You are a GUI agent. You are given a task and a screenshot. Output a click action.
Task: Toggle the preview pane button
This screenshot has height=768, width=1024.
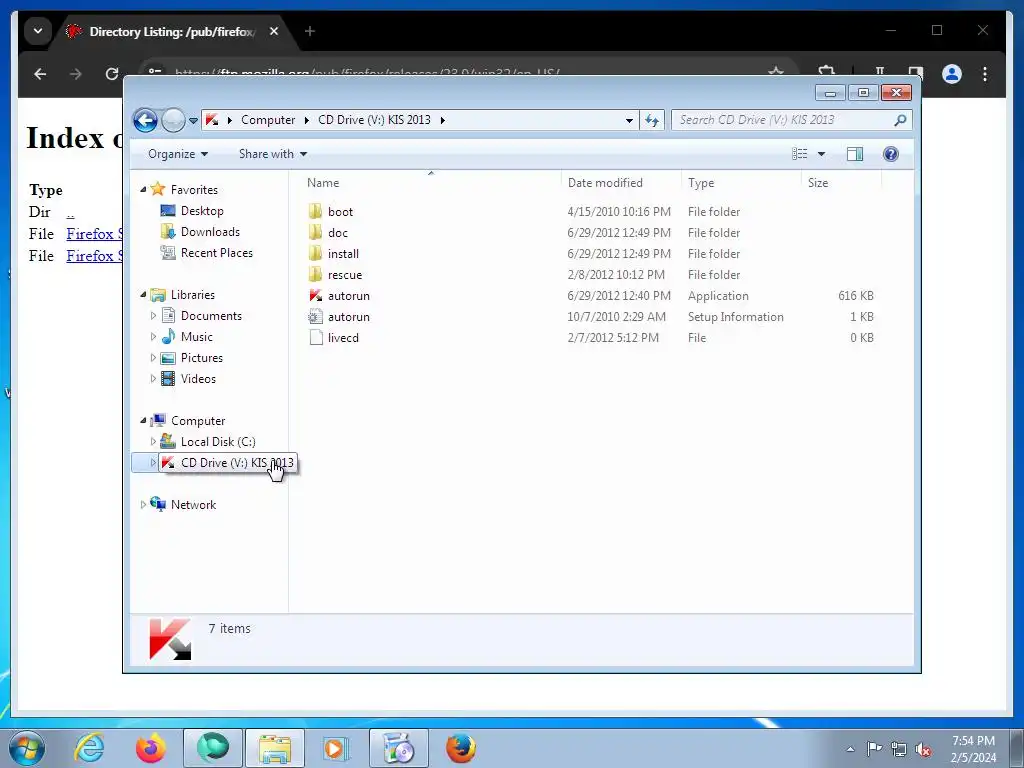(x=855, y=154)
